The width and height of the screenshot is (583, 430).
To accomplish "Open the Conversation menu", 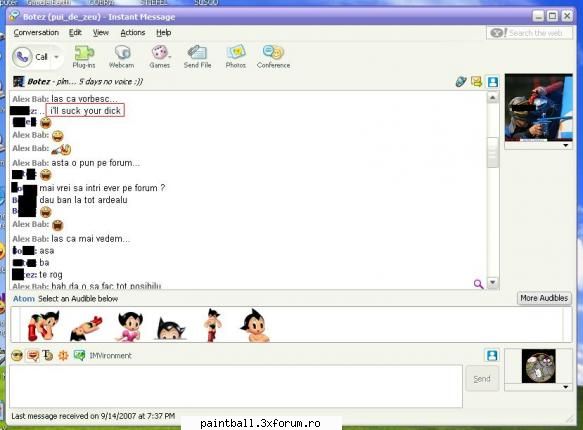I will click(x=36, y=33).
